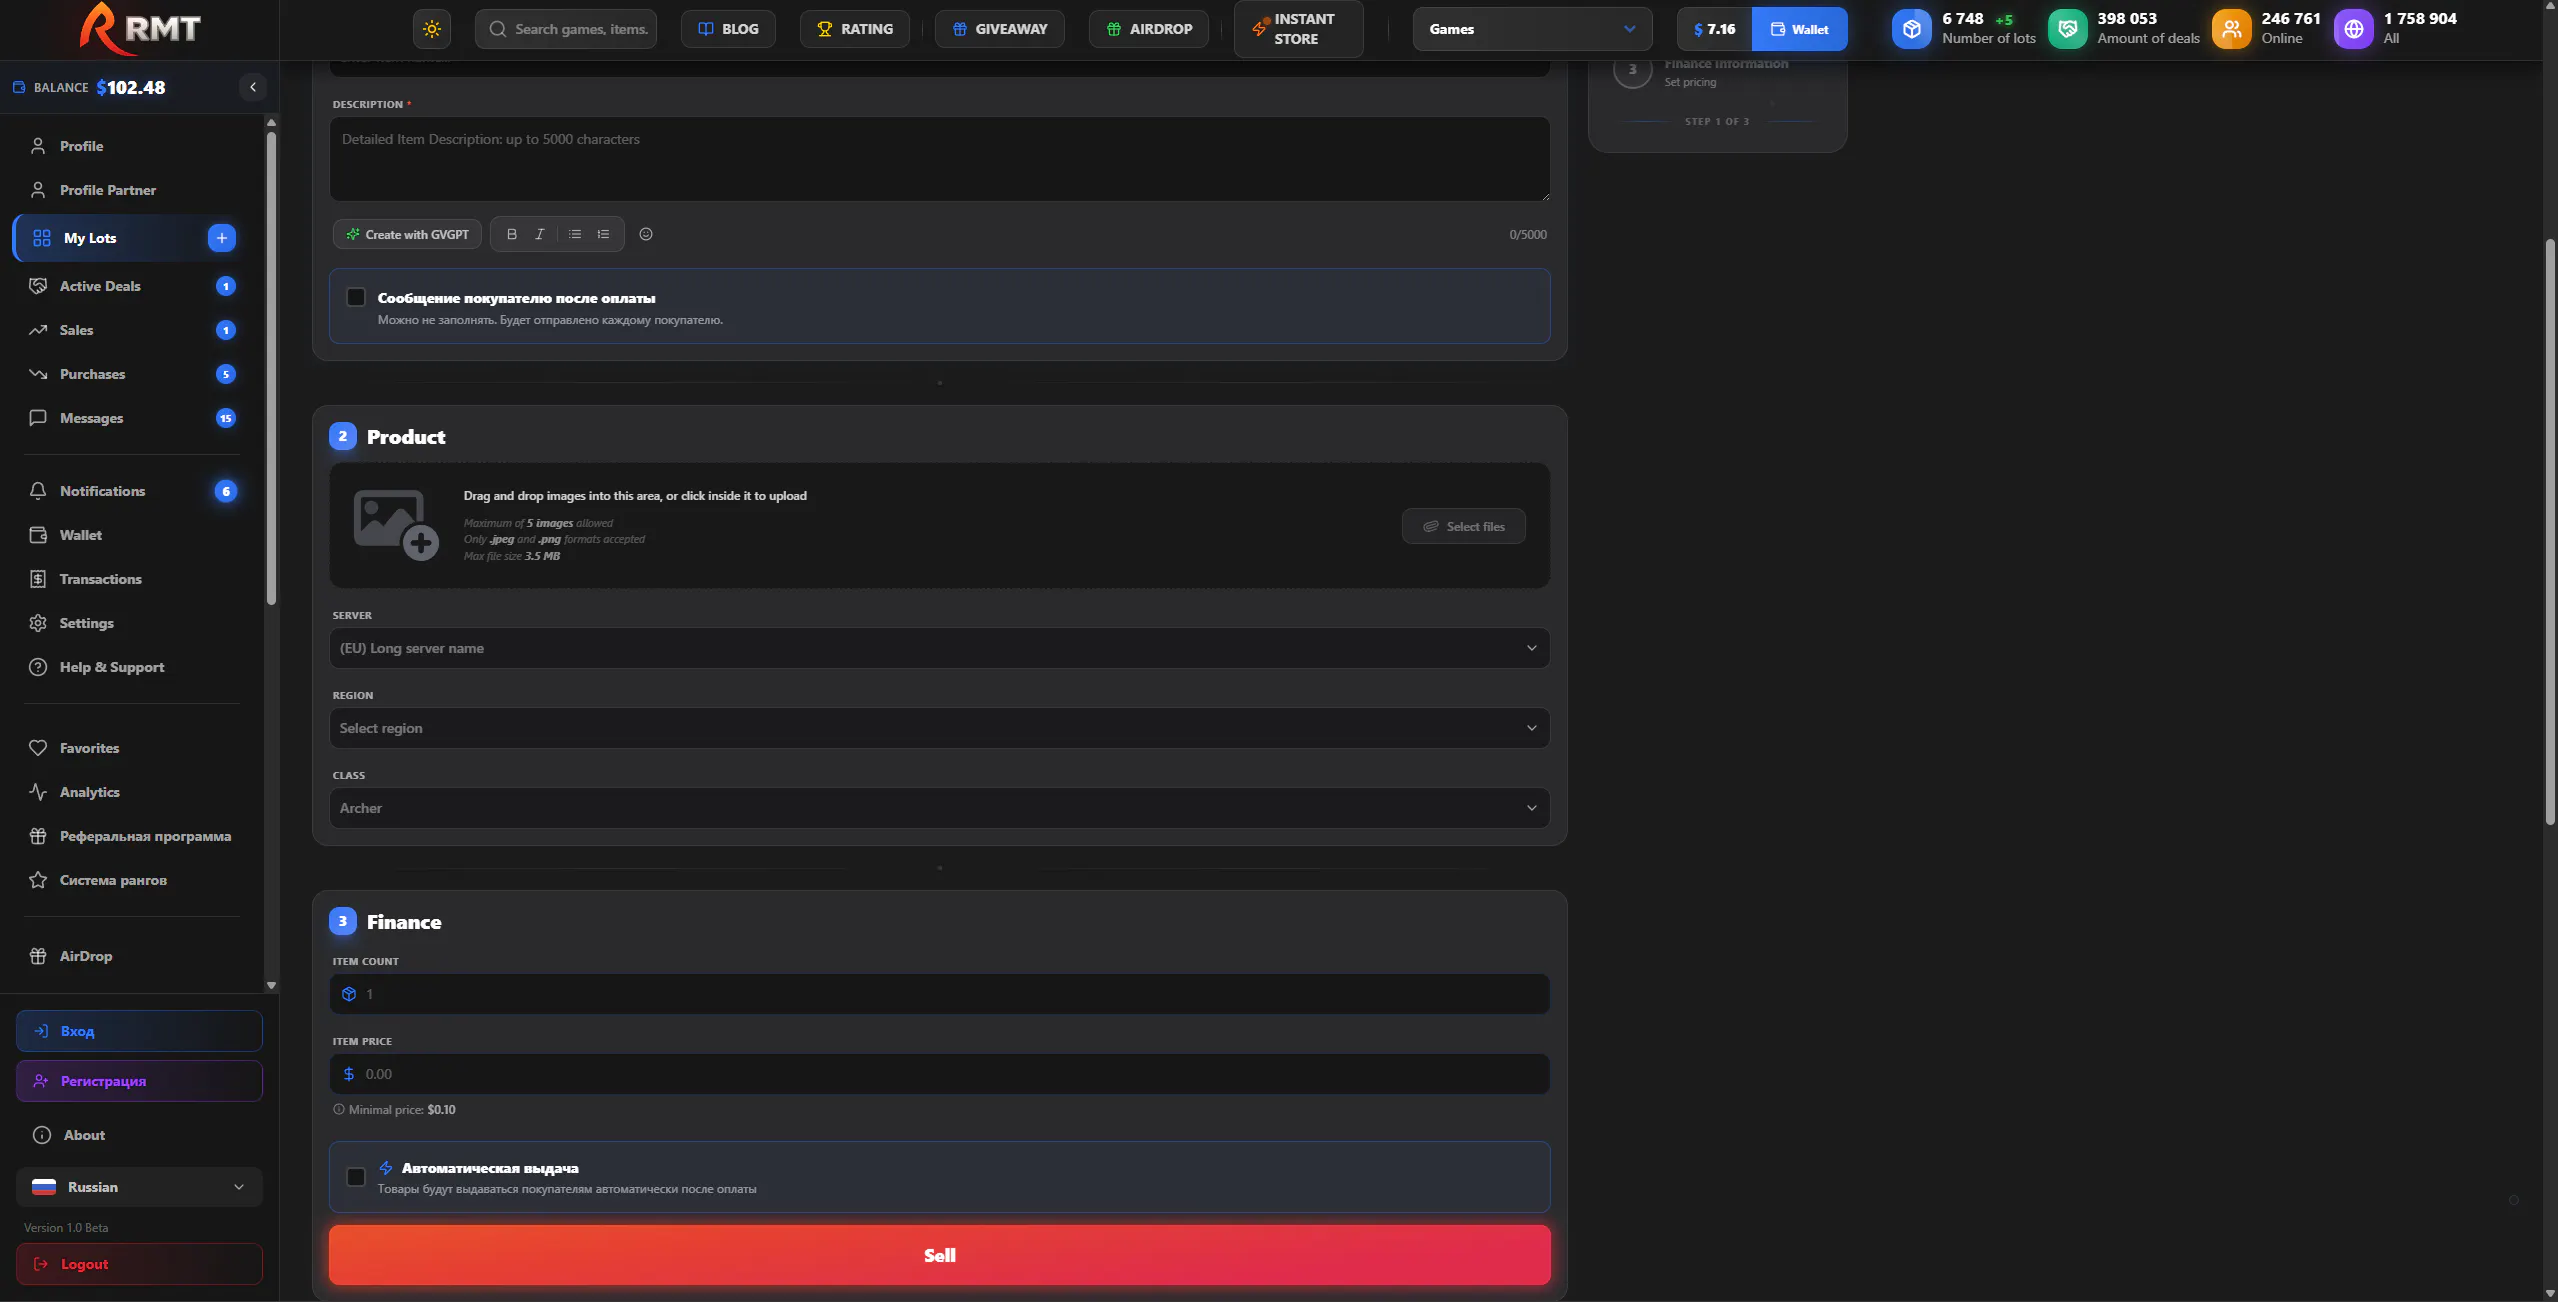Screen dimensions: 2558x1302
Task: Click the RMT logo
Action: [x=140, y=28]
